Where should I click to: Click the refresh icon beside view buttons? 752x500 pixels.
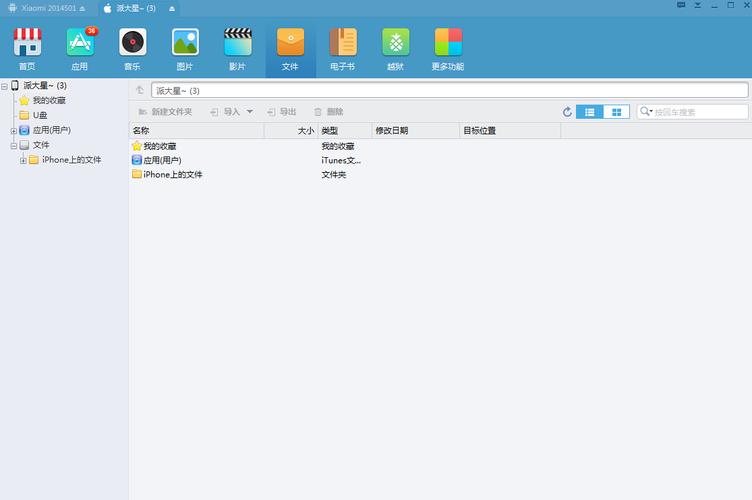(567, 112)
